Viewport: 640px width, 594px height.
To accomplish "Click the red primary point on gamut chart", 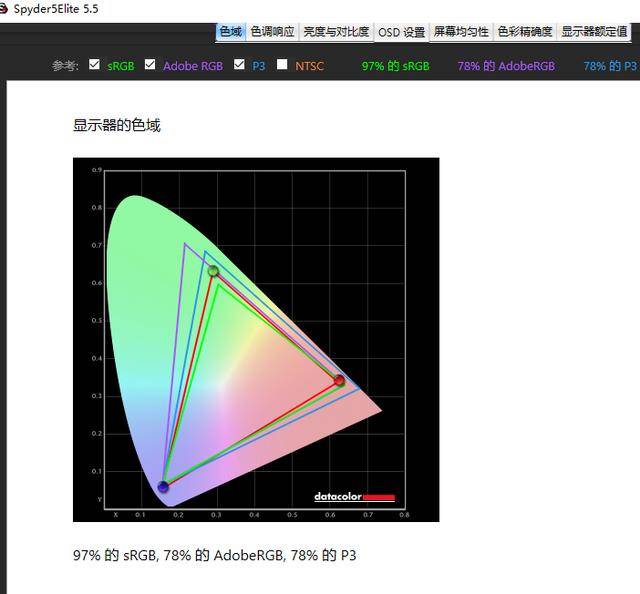I will point(339,381).
